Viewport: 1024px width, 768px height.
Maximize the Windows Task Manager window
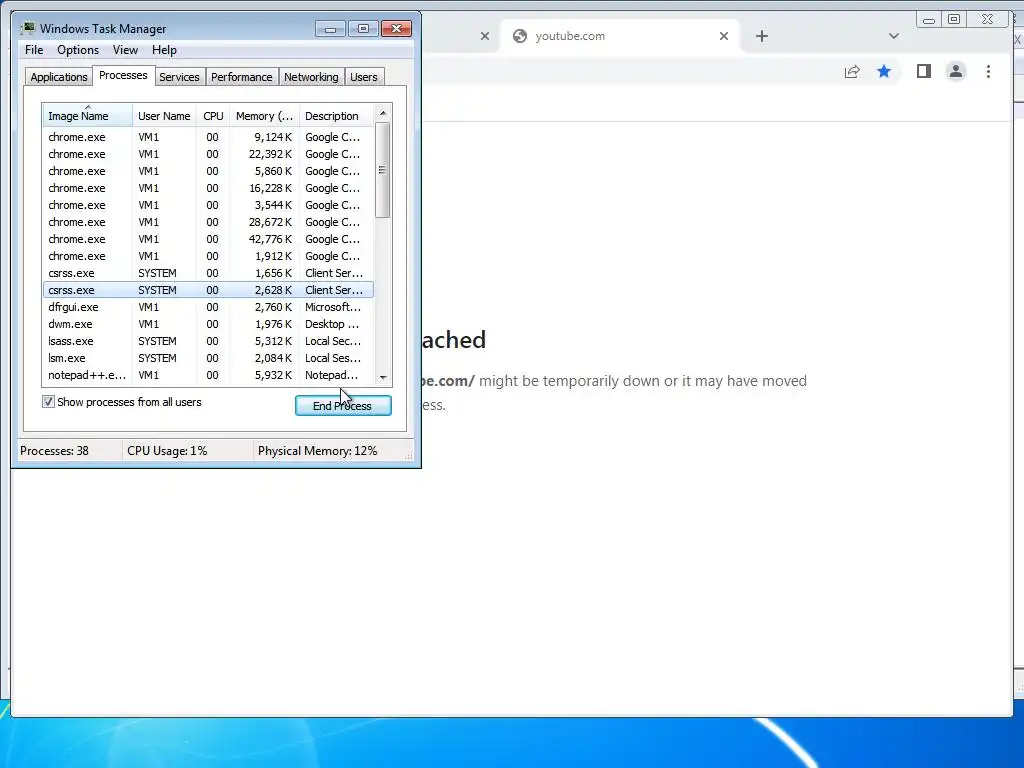363,29
